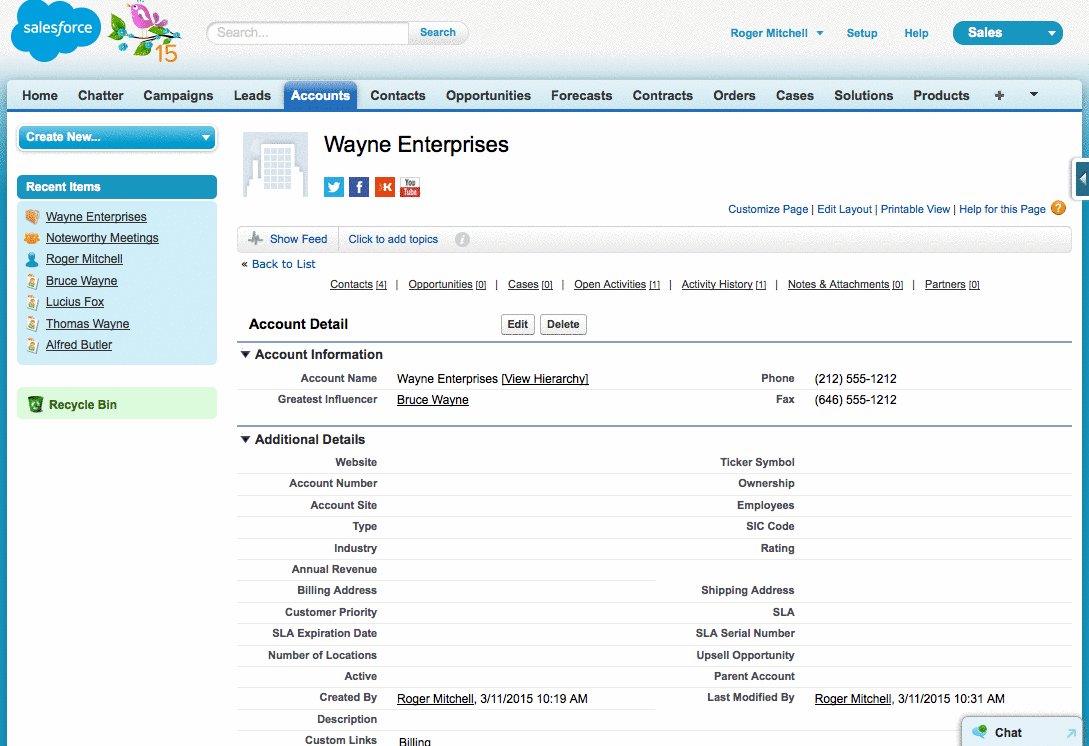Pop out the Chat panel arrow icon
Image resolution: width=1089 pixels, height=746 pixels.
tap(1071, 732)
